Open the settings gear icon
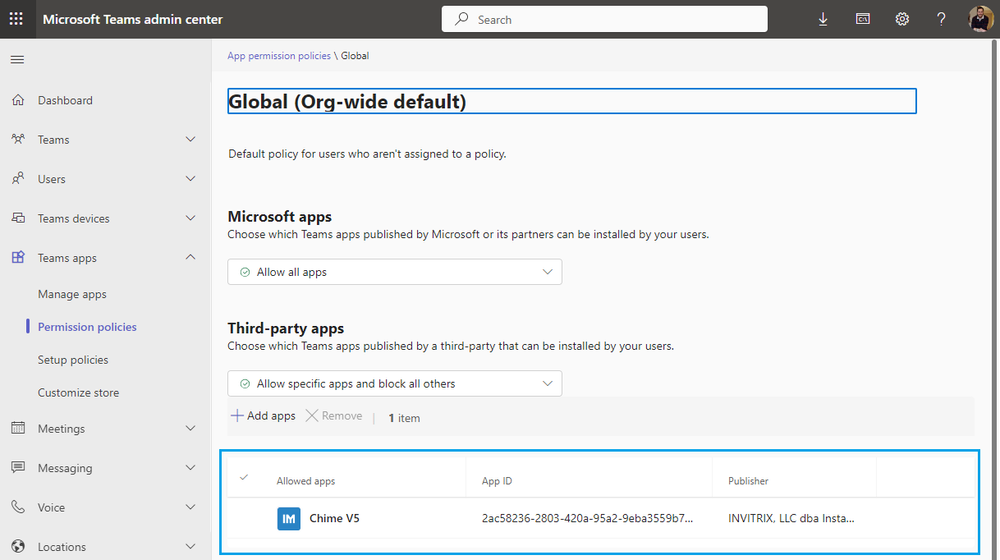Viewport: 1000px width, 560px height. (902, 19)
